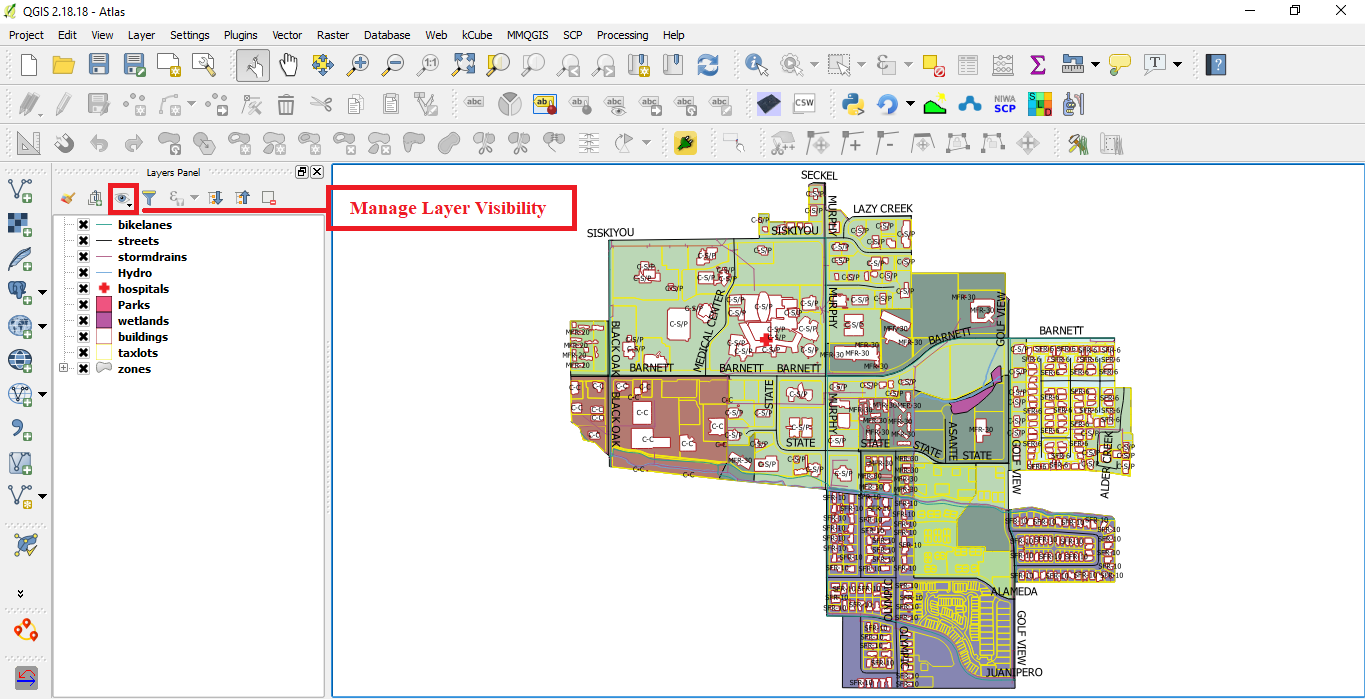Select the buildings layer name
The width and height of the screenshot is (1365, 699).
click(x=143, y=337)
